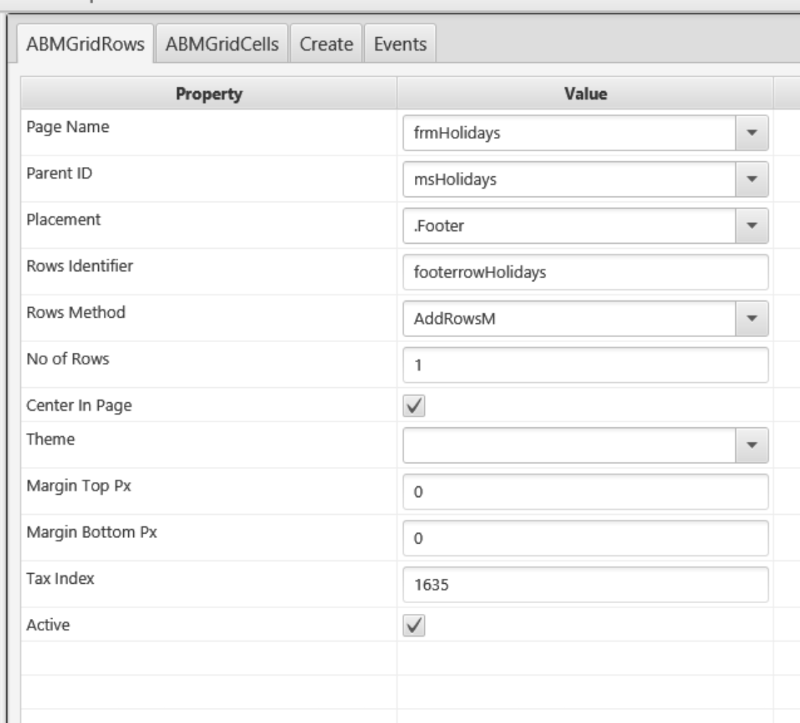Focus the No of Rows field
The height and width of the screenshot is (723, 800).
[x=585, y=364]
